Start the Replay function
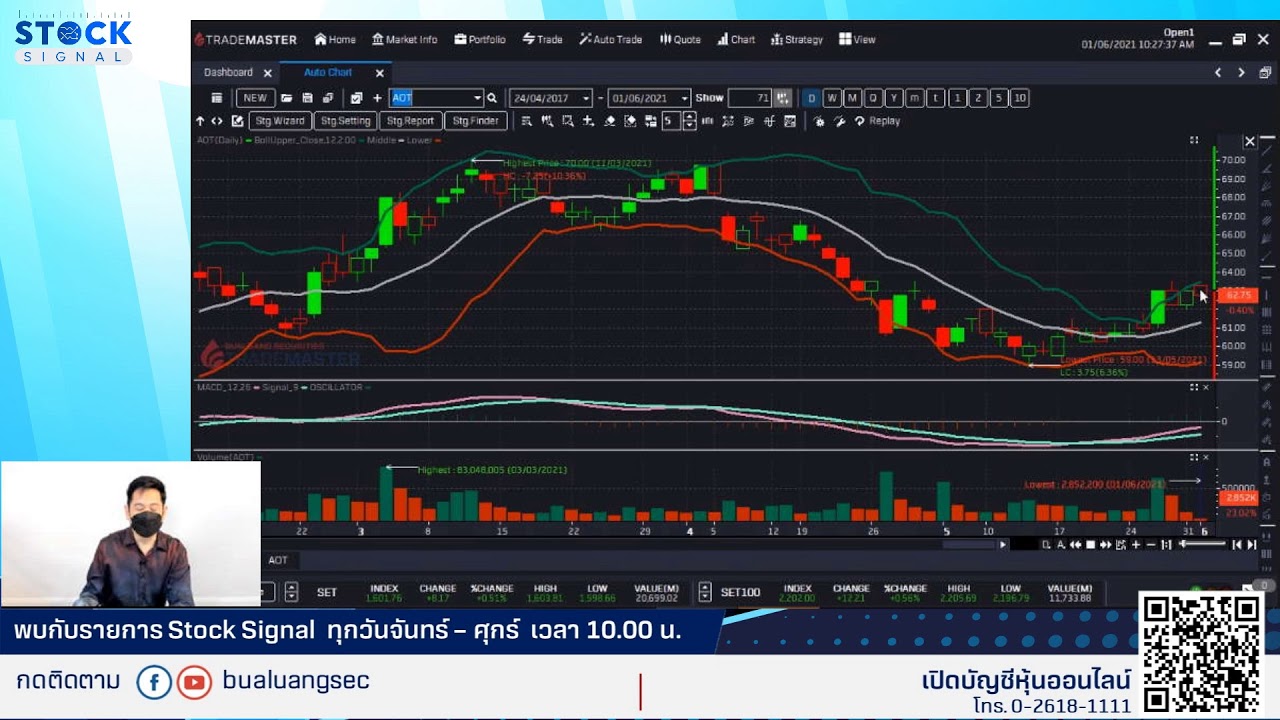The width and height of the screenshot is (1280, 720). pyautogui.click(x=877, y=121)
